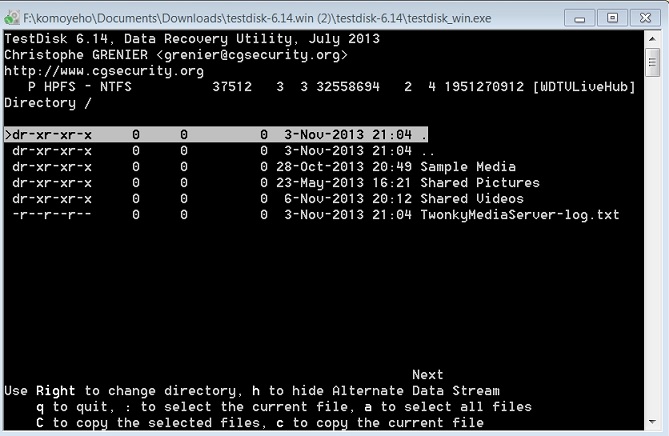Click the 1951270912 sector count value
669x436 pixels.
[484, 87]
